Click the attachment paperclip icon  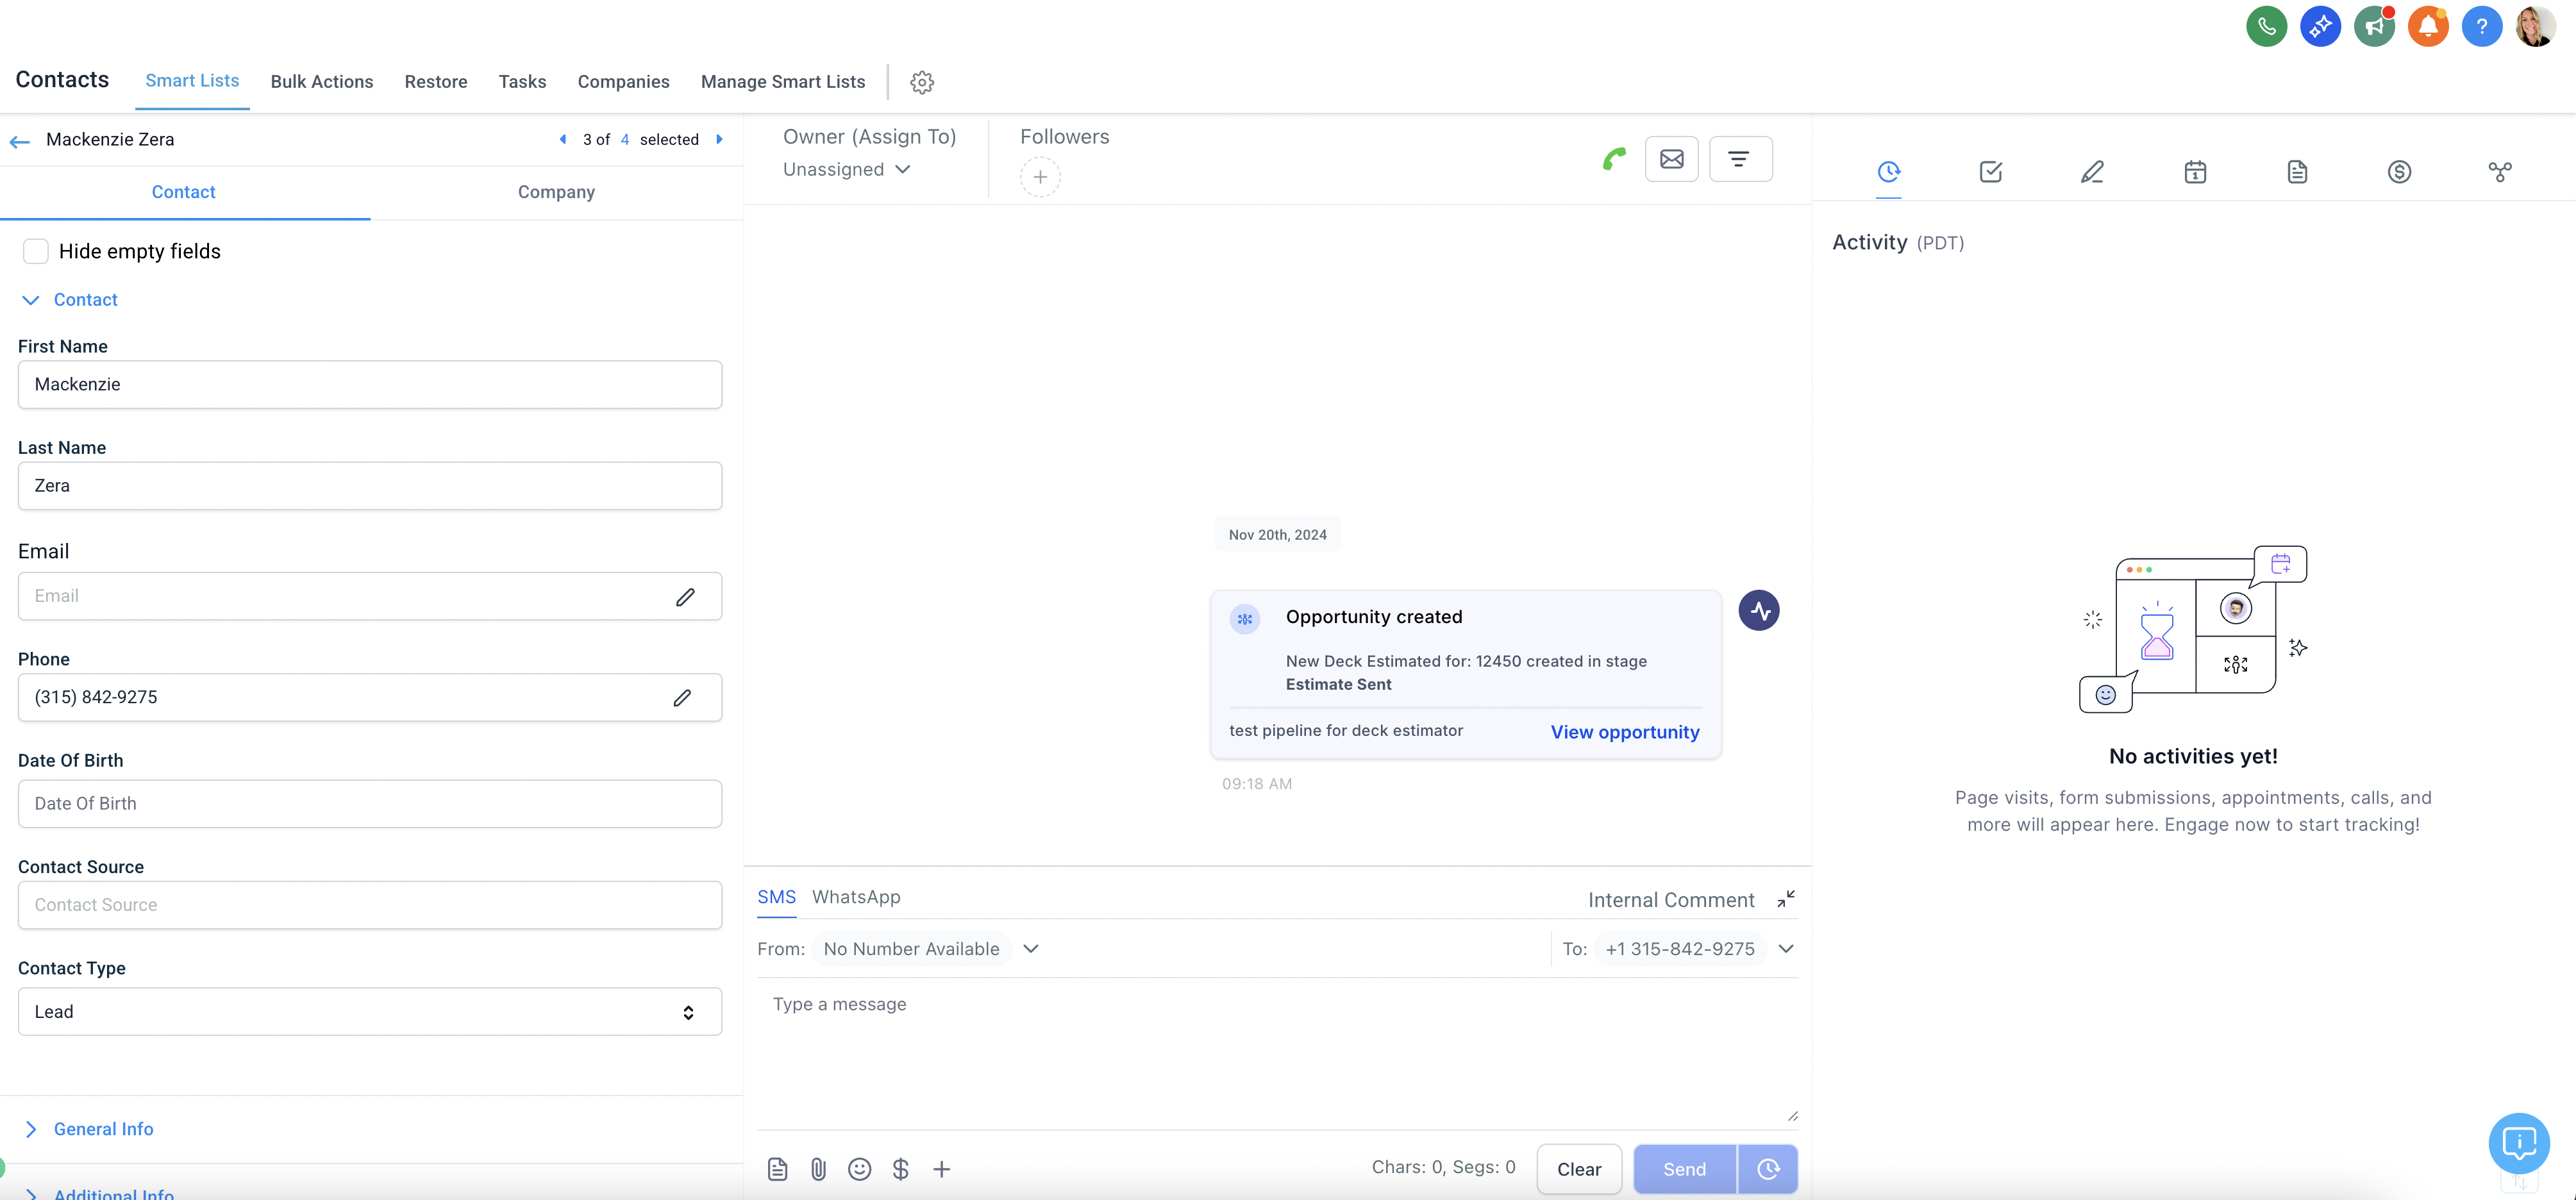[818, 1169]
